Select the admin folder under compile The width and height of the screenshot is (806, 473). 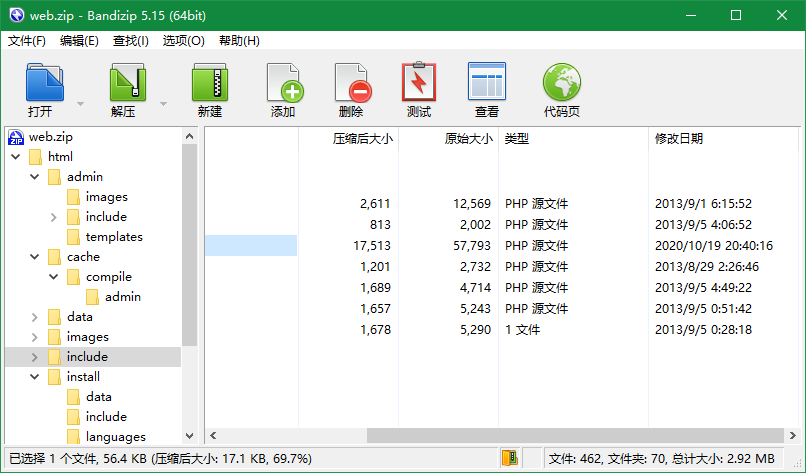point(123,297)
